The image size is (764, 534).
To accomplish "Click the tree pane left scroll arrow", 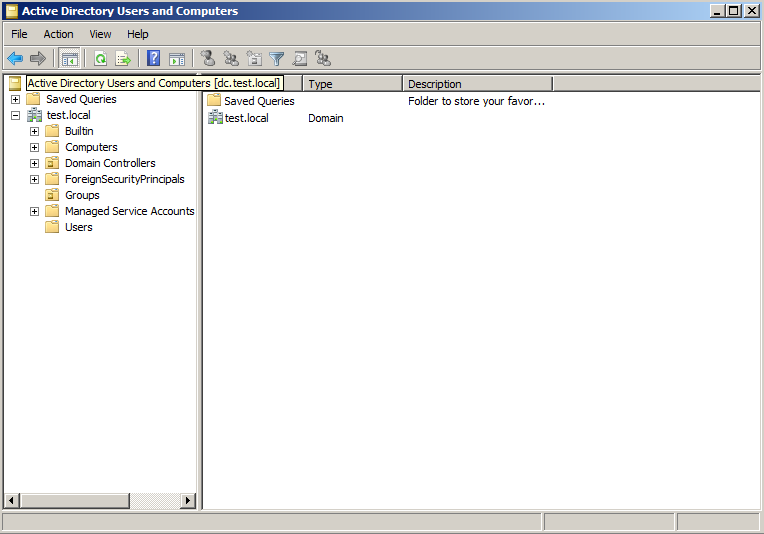I will pyautogui.click(x=11, y=500).
